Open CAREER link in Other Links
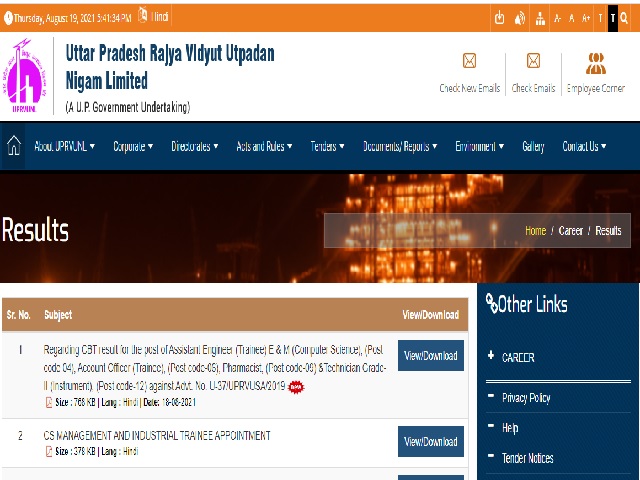Image resolution: width=640 pixels, height=480 pixels. coord(518,358)
